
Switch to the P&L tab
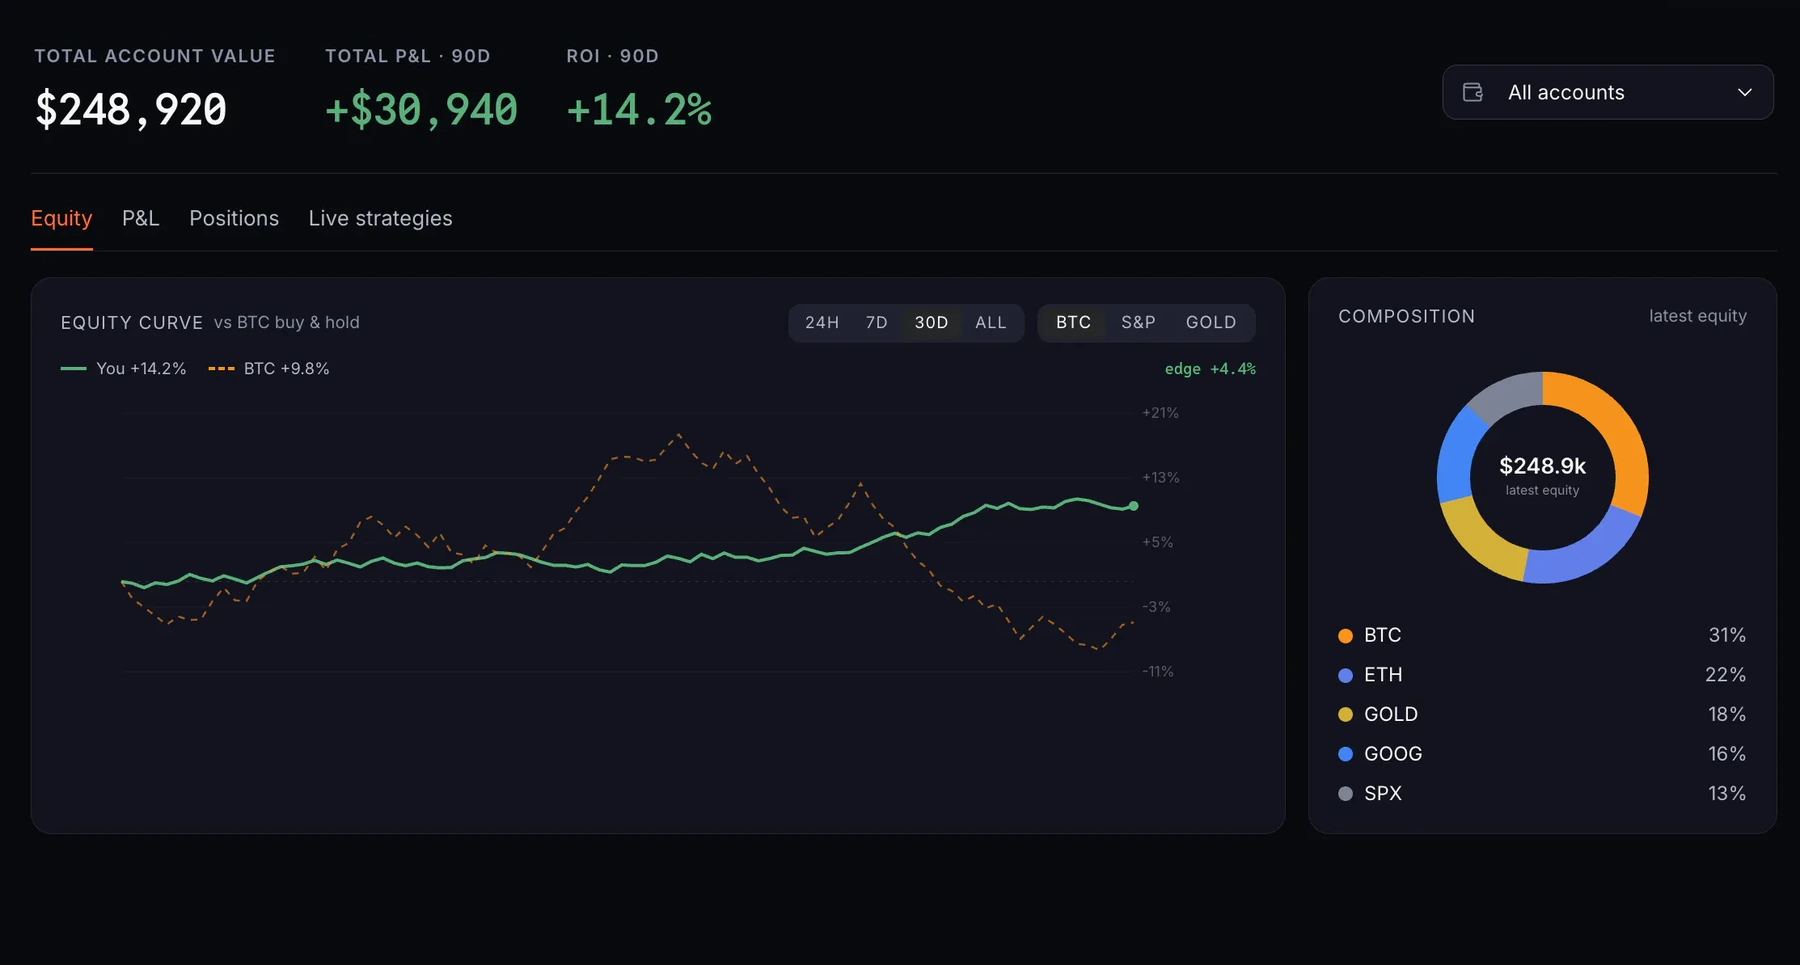[141, 218]
